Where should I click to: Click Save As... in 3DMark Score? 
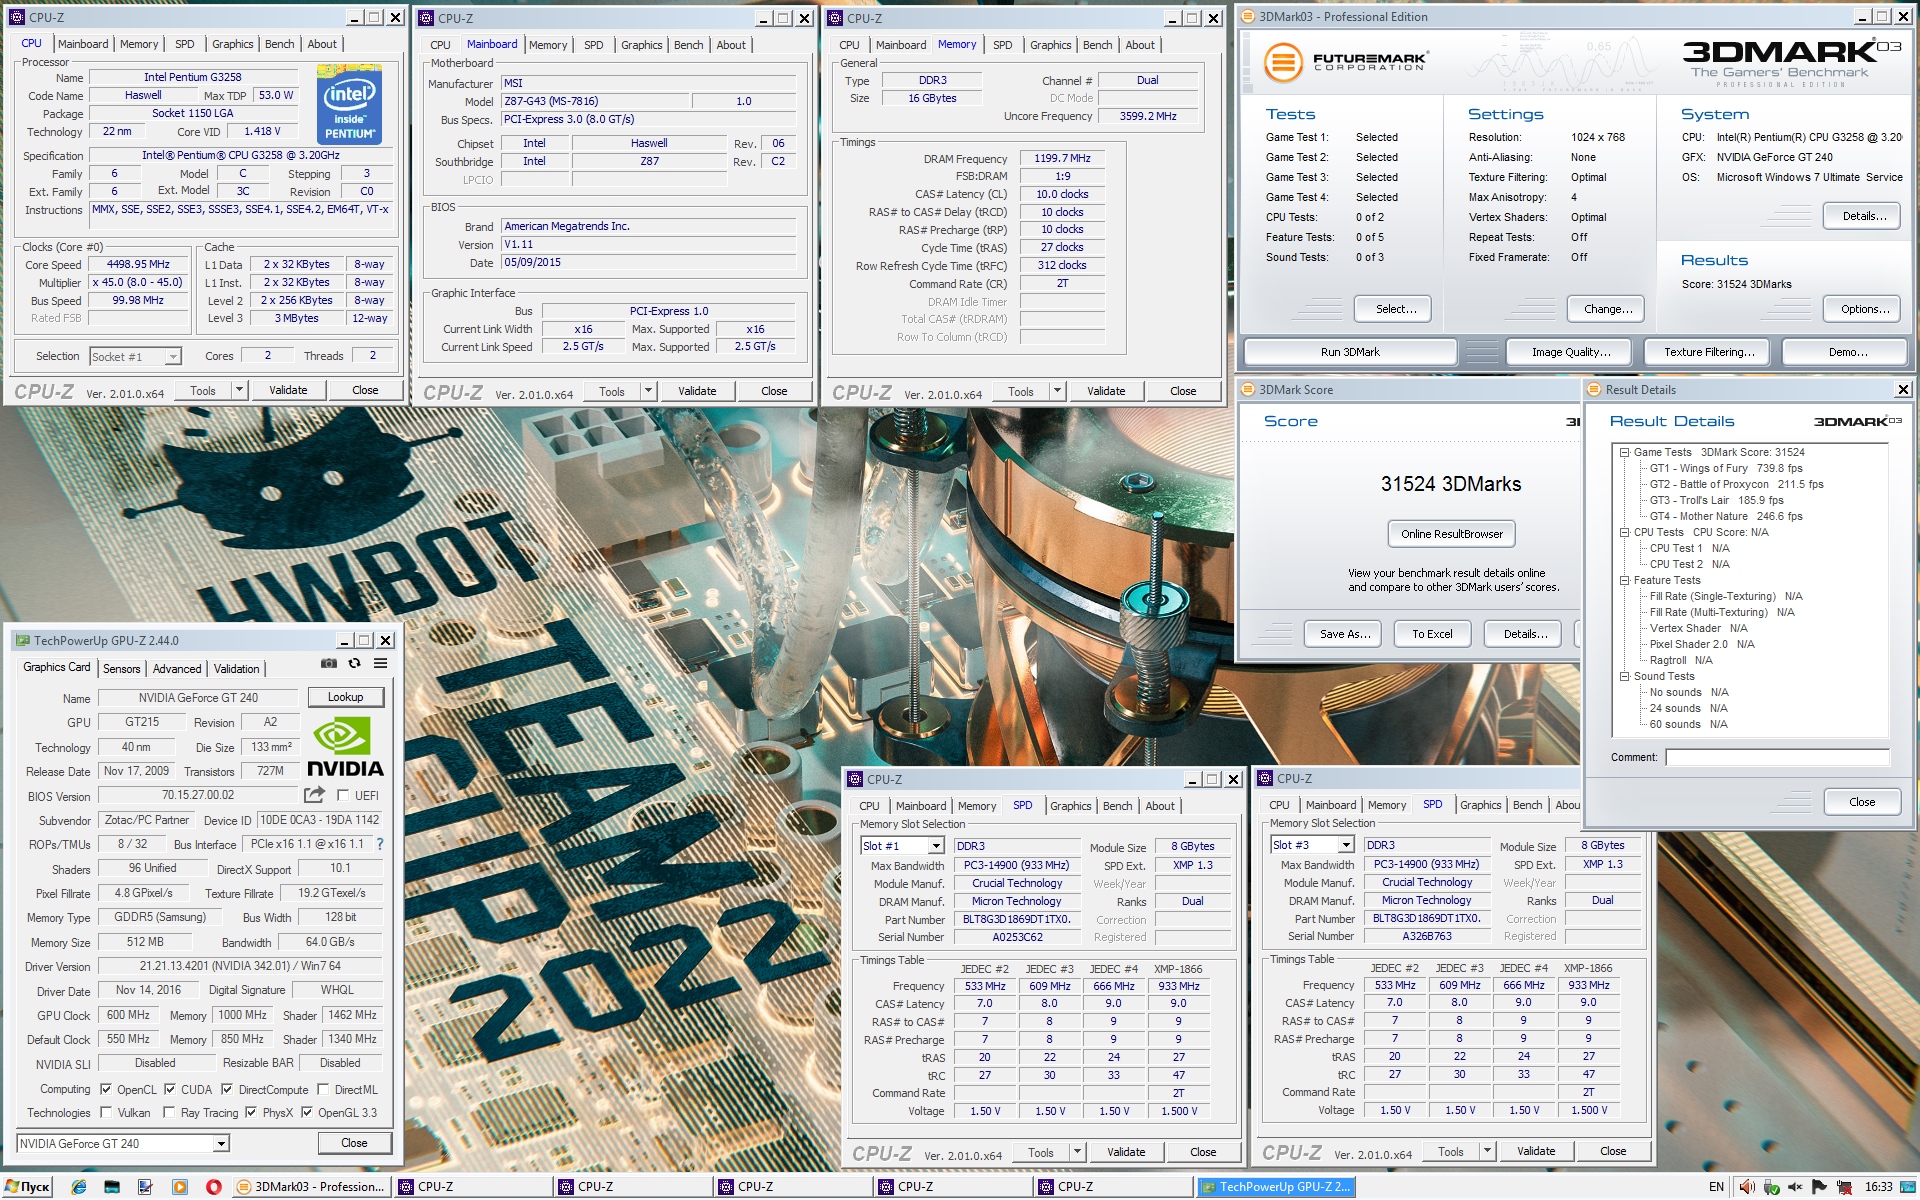1344,634
